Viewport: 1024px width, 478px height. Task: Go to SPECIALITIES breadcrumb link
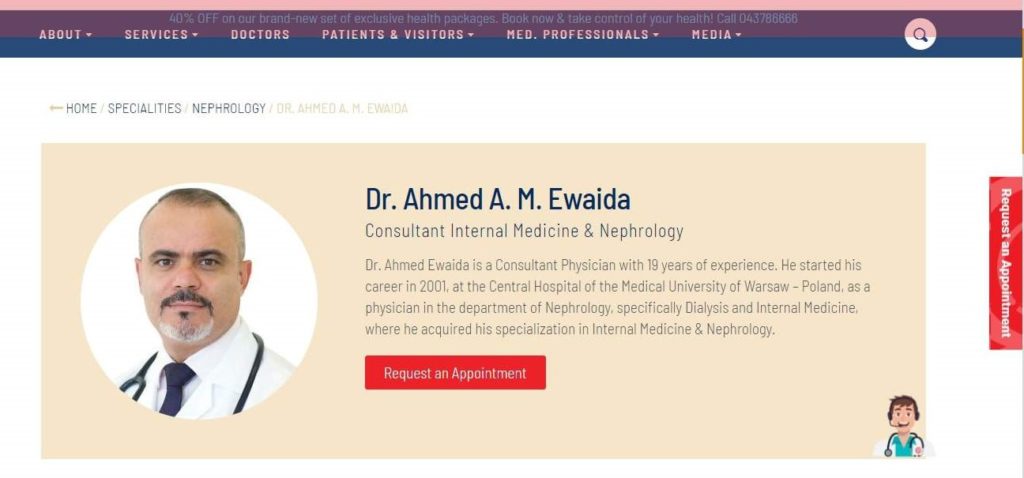144,108
